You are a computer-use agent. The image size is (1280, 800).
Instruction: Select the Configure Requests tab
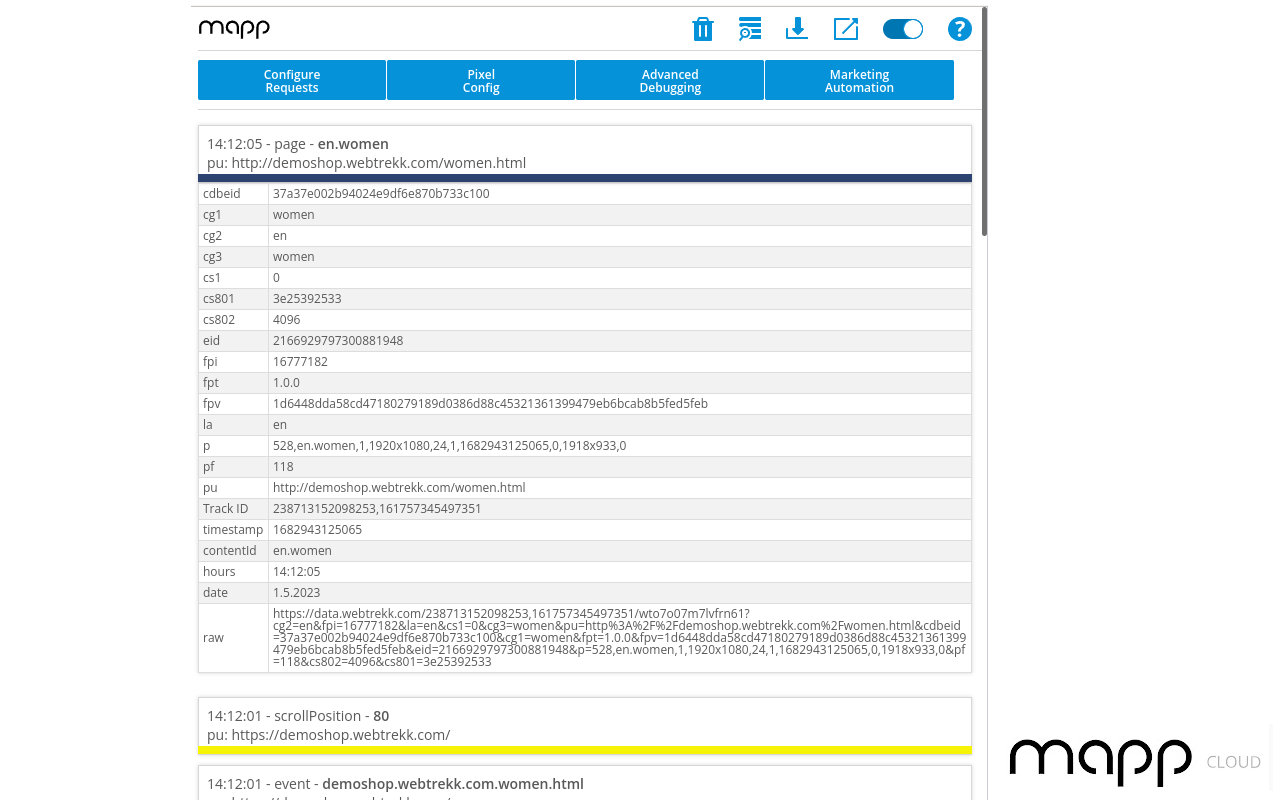click(x=291, y=80)
